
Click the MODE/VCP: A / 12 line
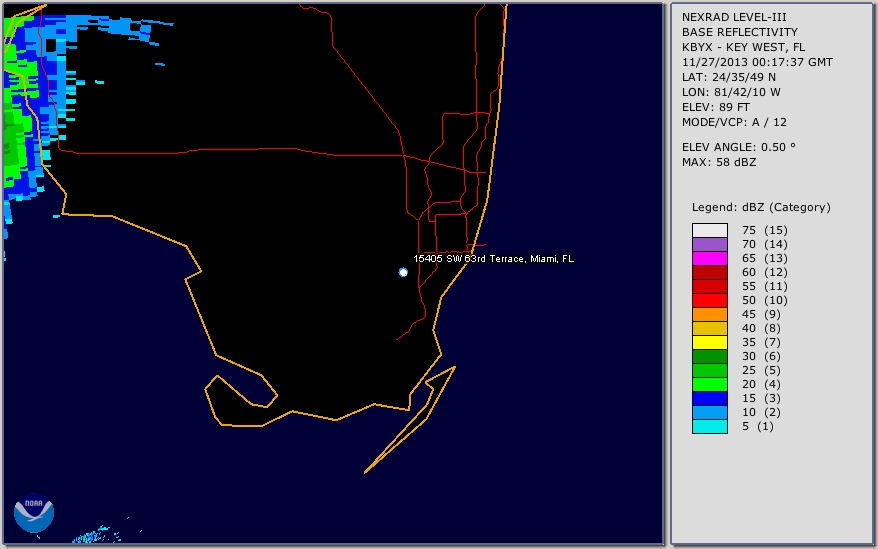click(x=734, y=122)
